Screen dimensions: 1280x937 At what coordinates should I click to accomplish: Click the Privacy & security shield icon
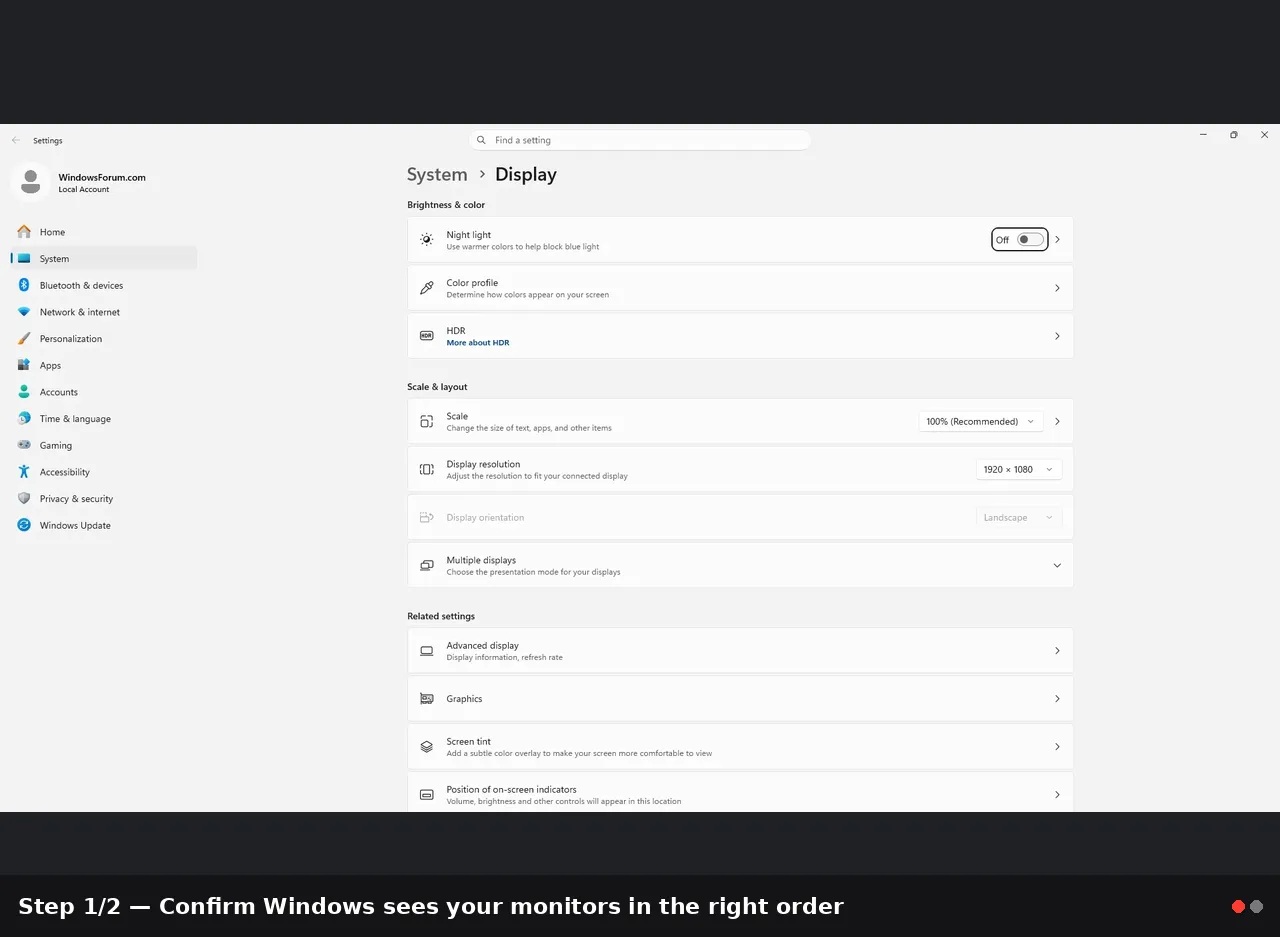(24, 498)
